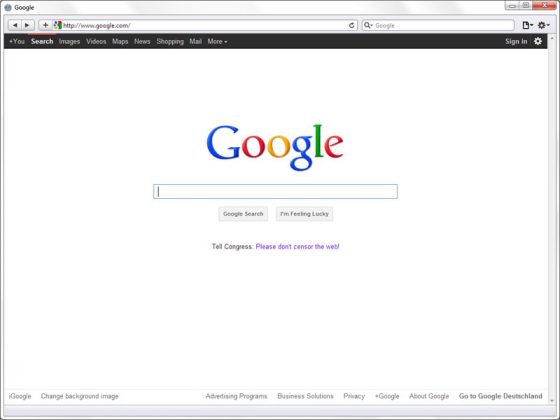Click the Sign in link
560x420 pixels.
coord(516,41)
